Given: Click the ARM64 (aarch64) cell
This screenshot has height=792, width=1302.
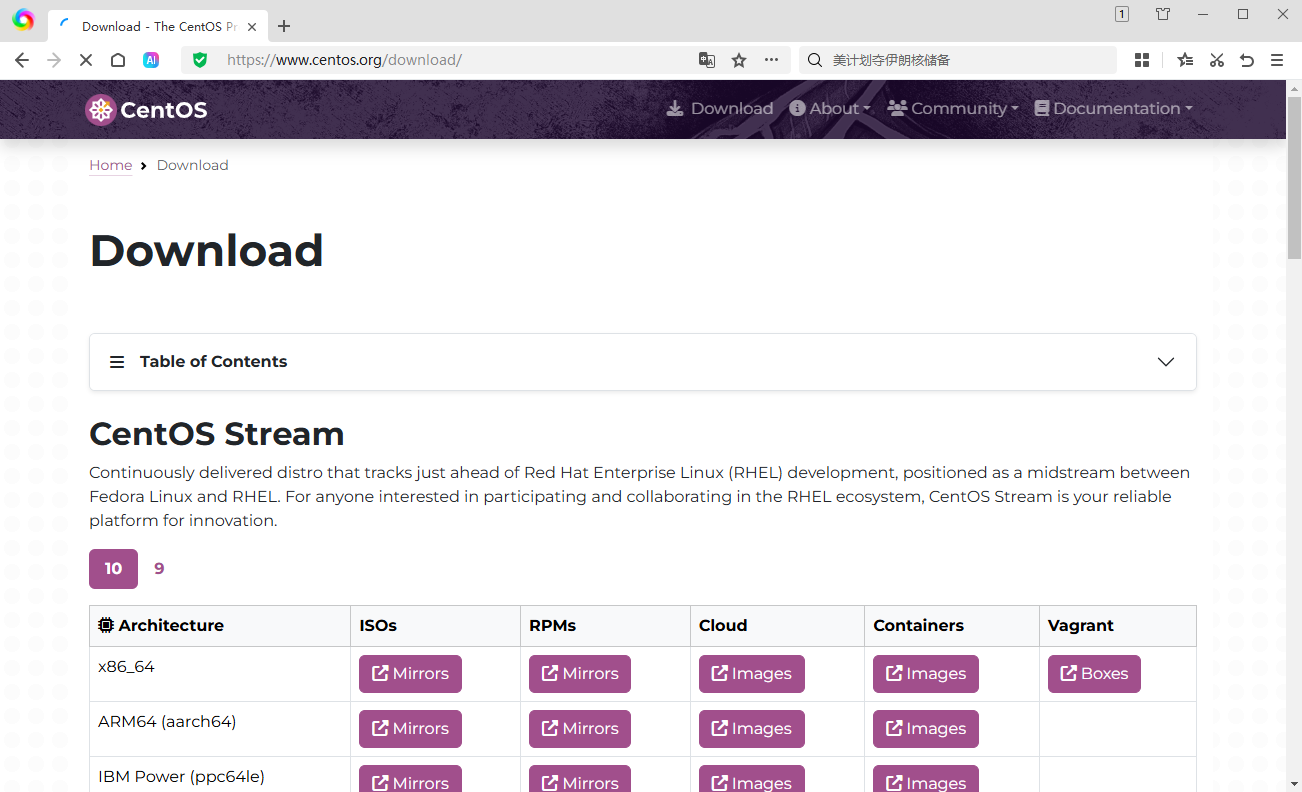Looking at the screenshot, I should tap(220, 729).
